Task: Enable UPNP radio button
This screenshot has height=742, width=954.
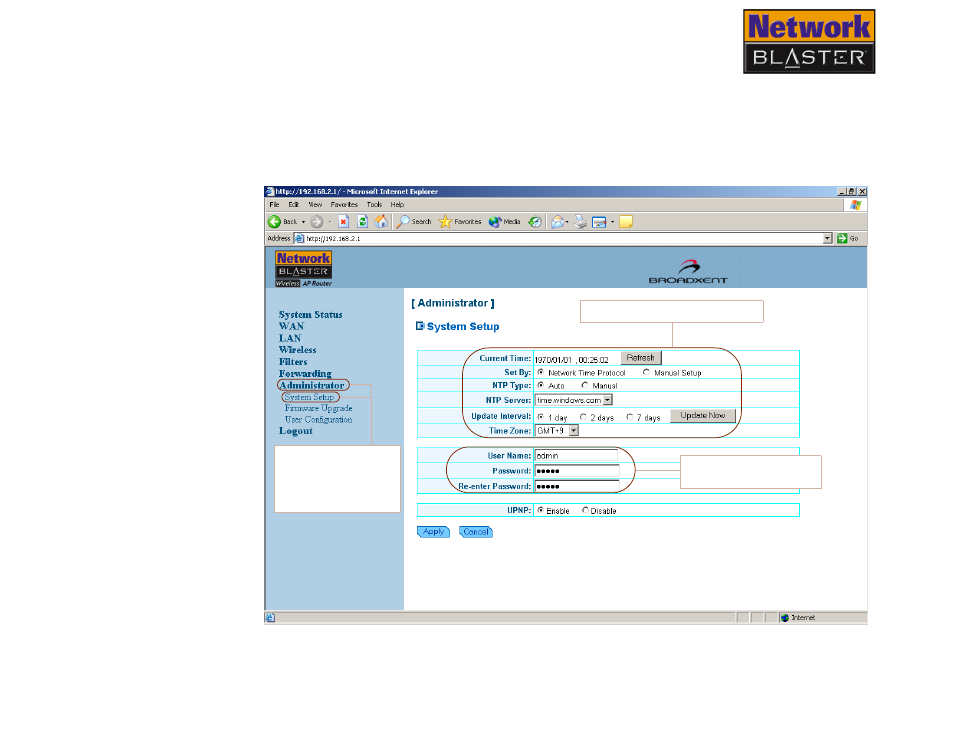Action: 541,510
